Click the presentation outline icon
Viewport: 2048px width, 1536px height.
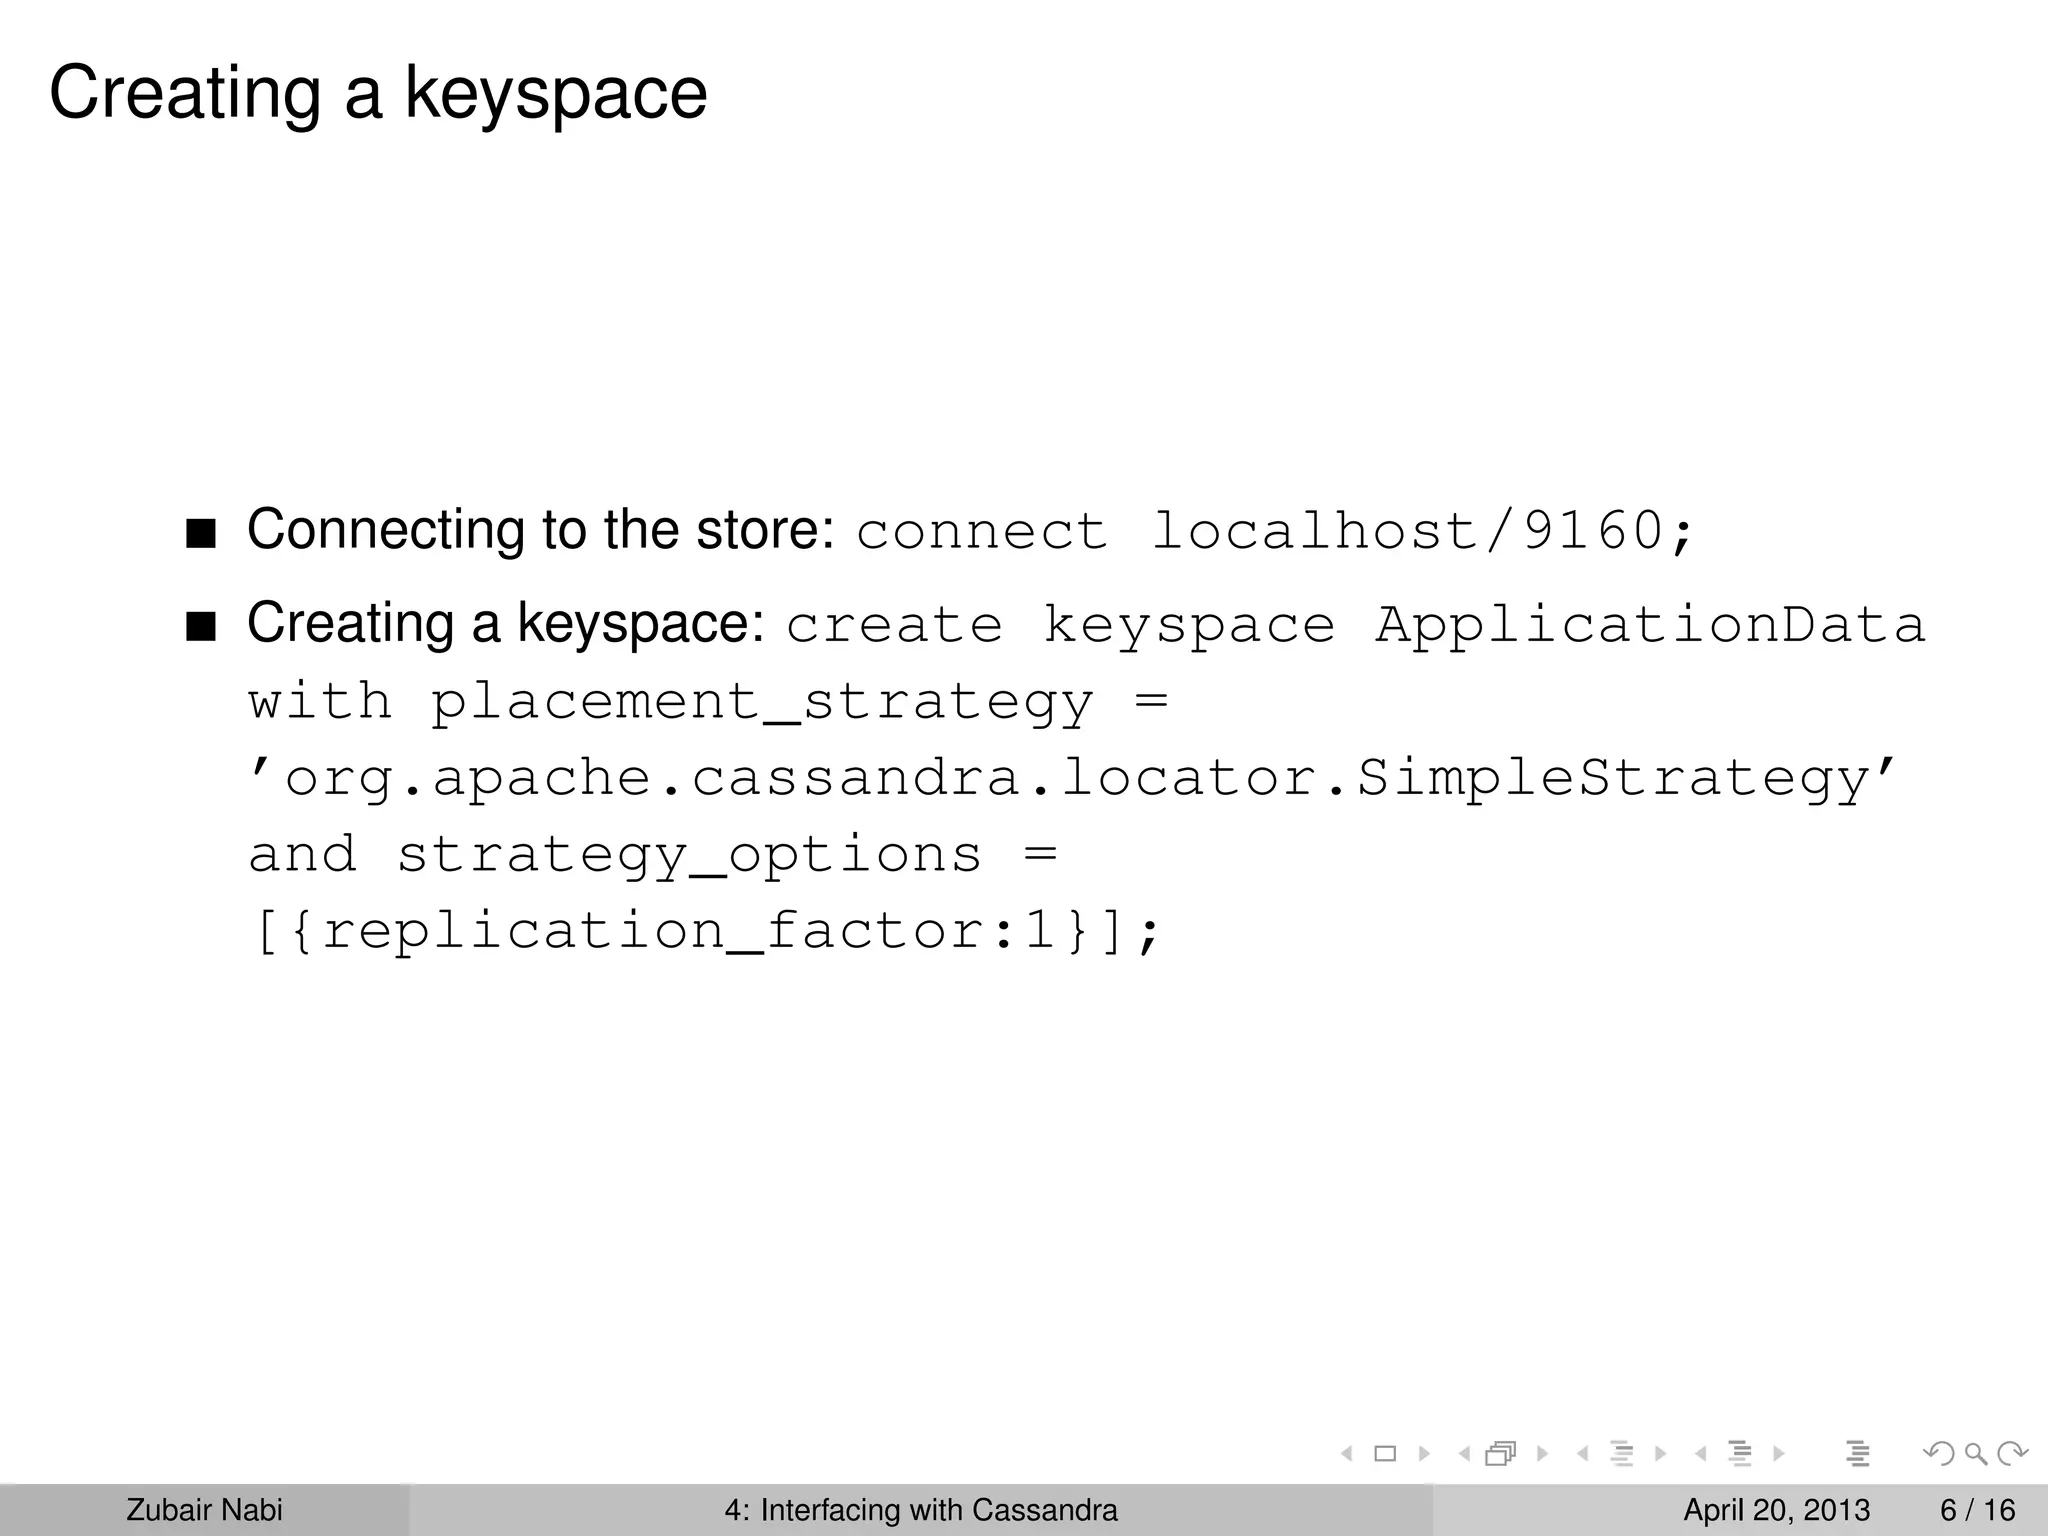click(1858, 1454)
